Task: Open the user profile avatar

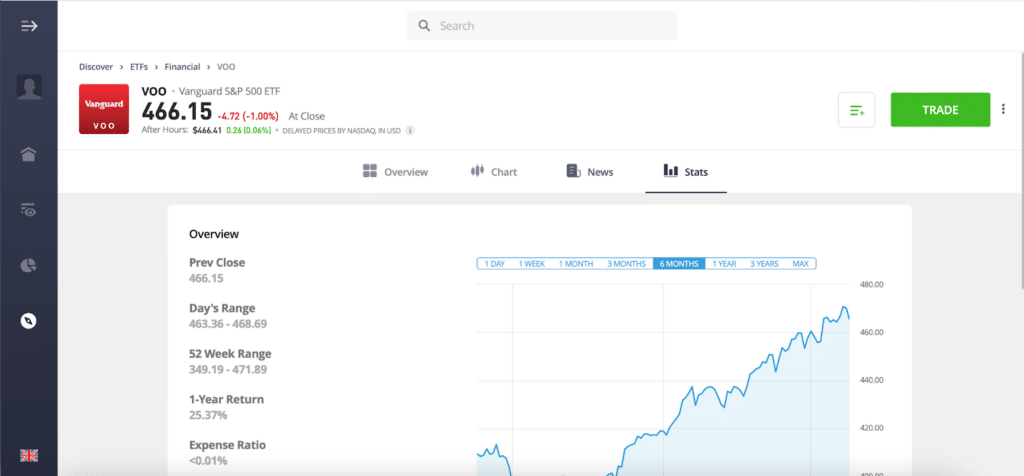Action: pos(29,87)
